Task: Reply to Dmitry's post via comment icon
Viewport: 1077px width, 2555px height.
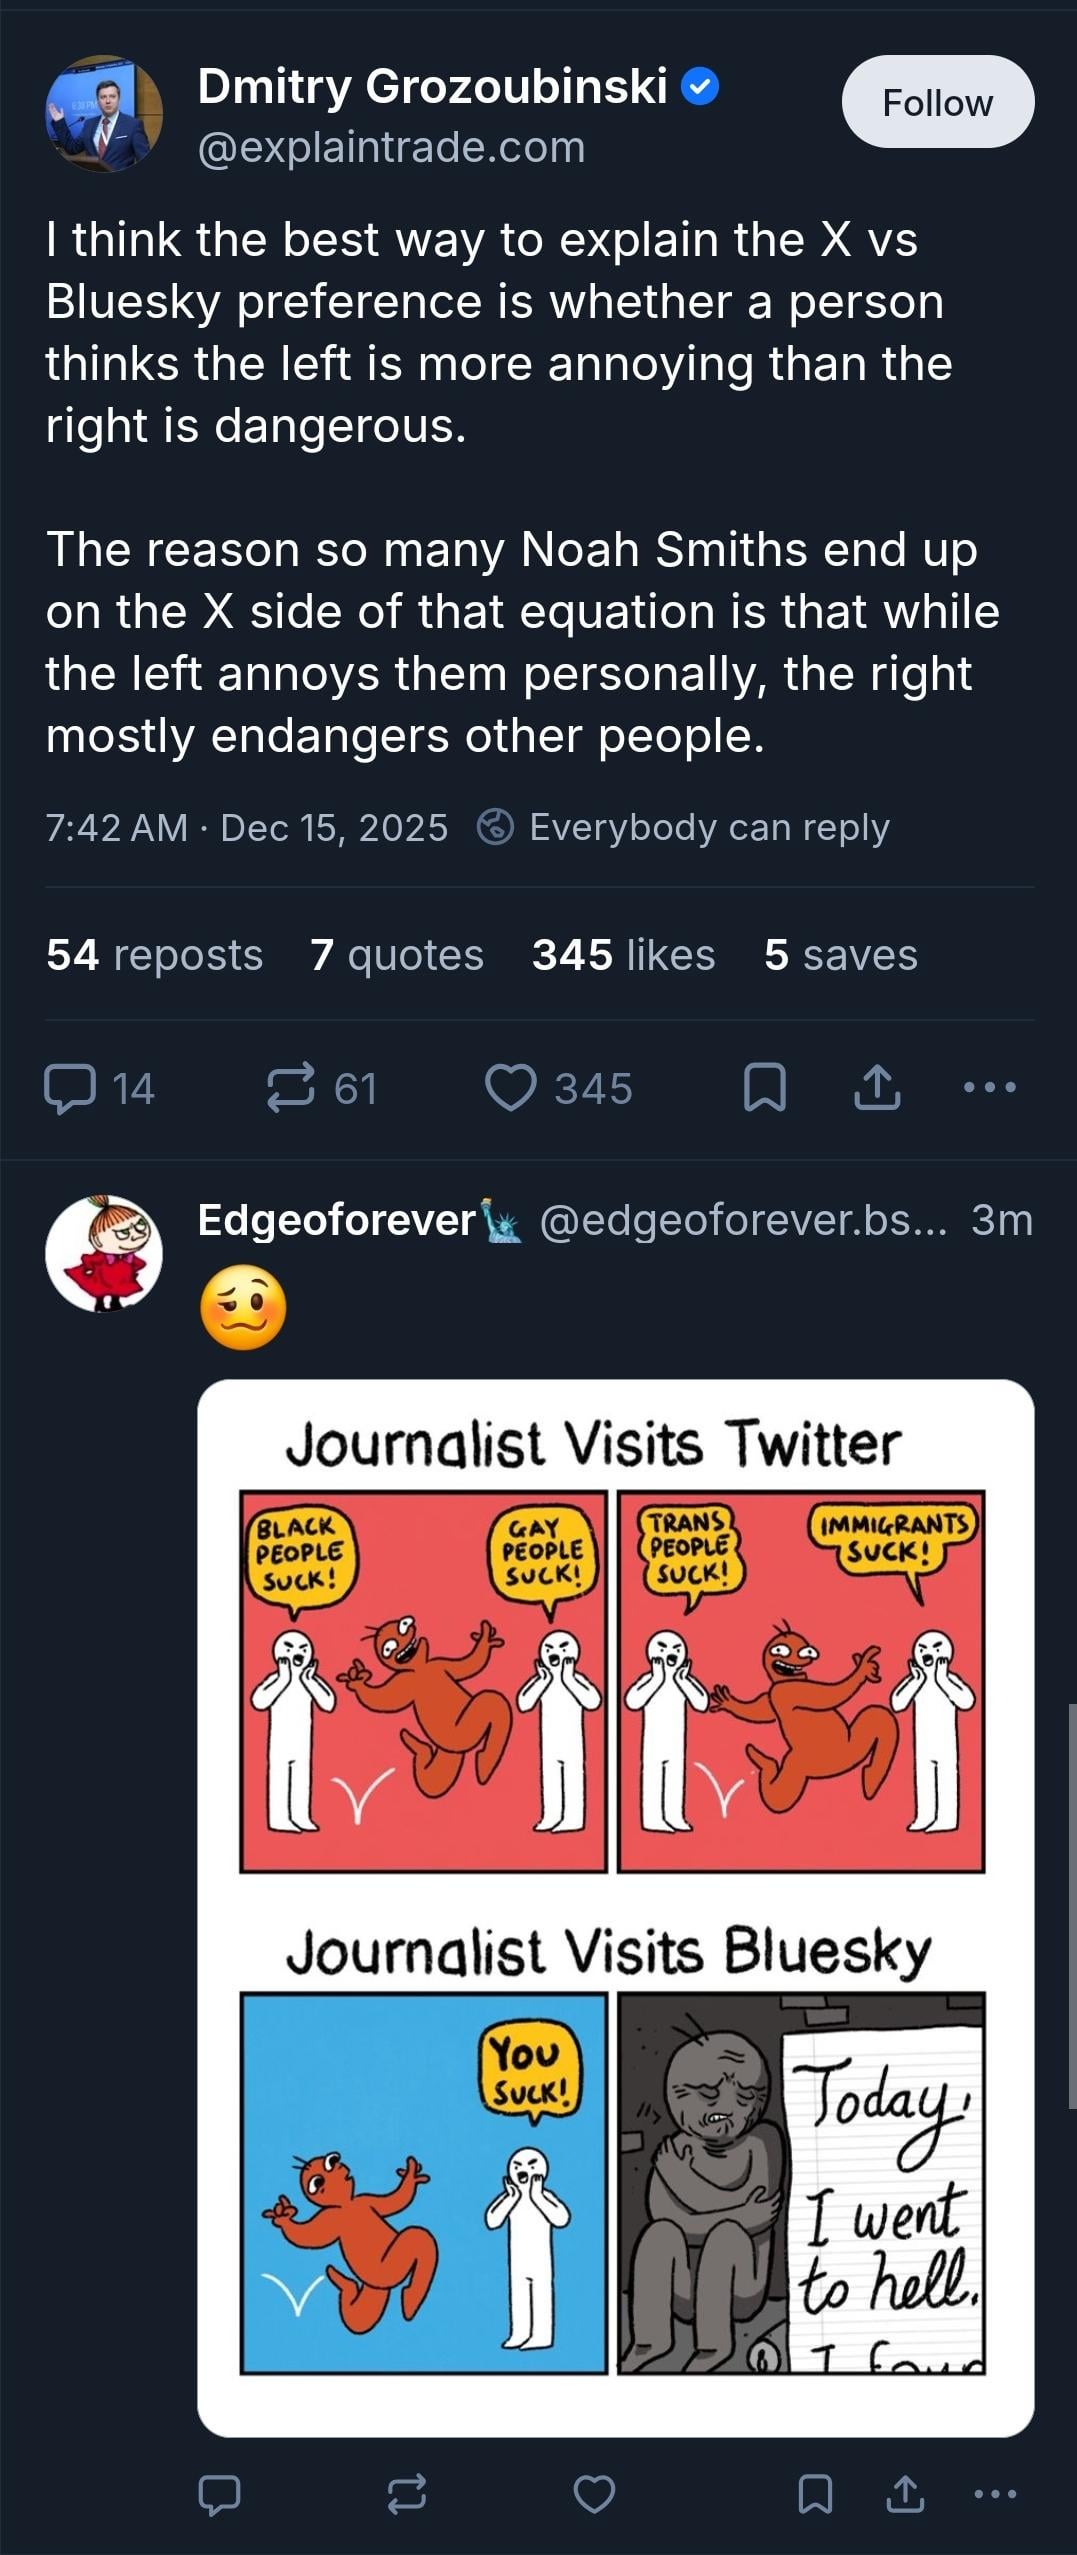Action: [70, 1088]
